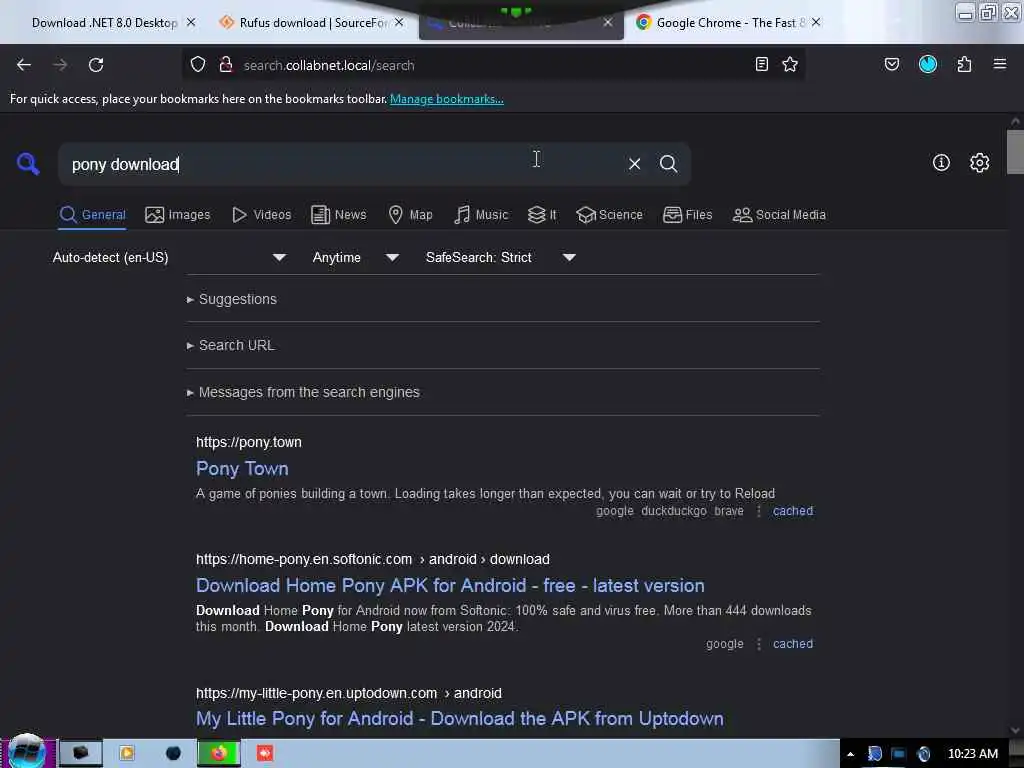Image resolution: width=1024 pixels, height=768 pixels.
Task: Switch to Download .NET 8.0 Desktop tab
Action: click(104, 23)
